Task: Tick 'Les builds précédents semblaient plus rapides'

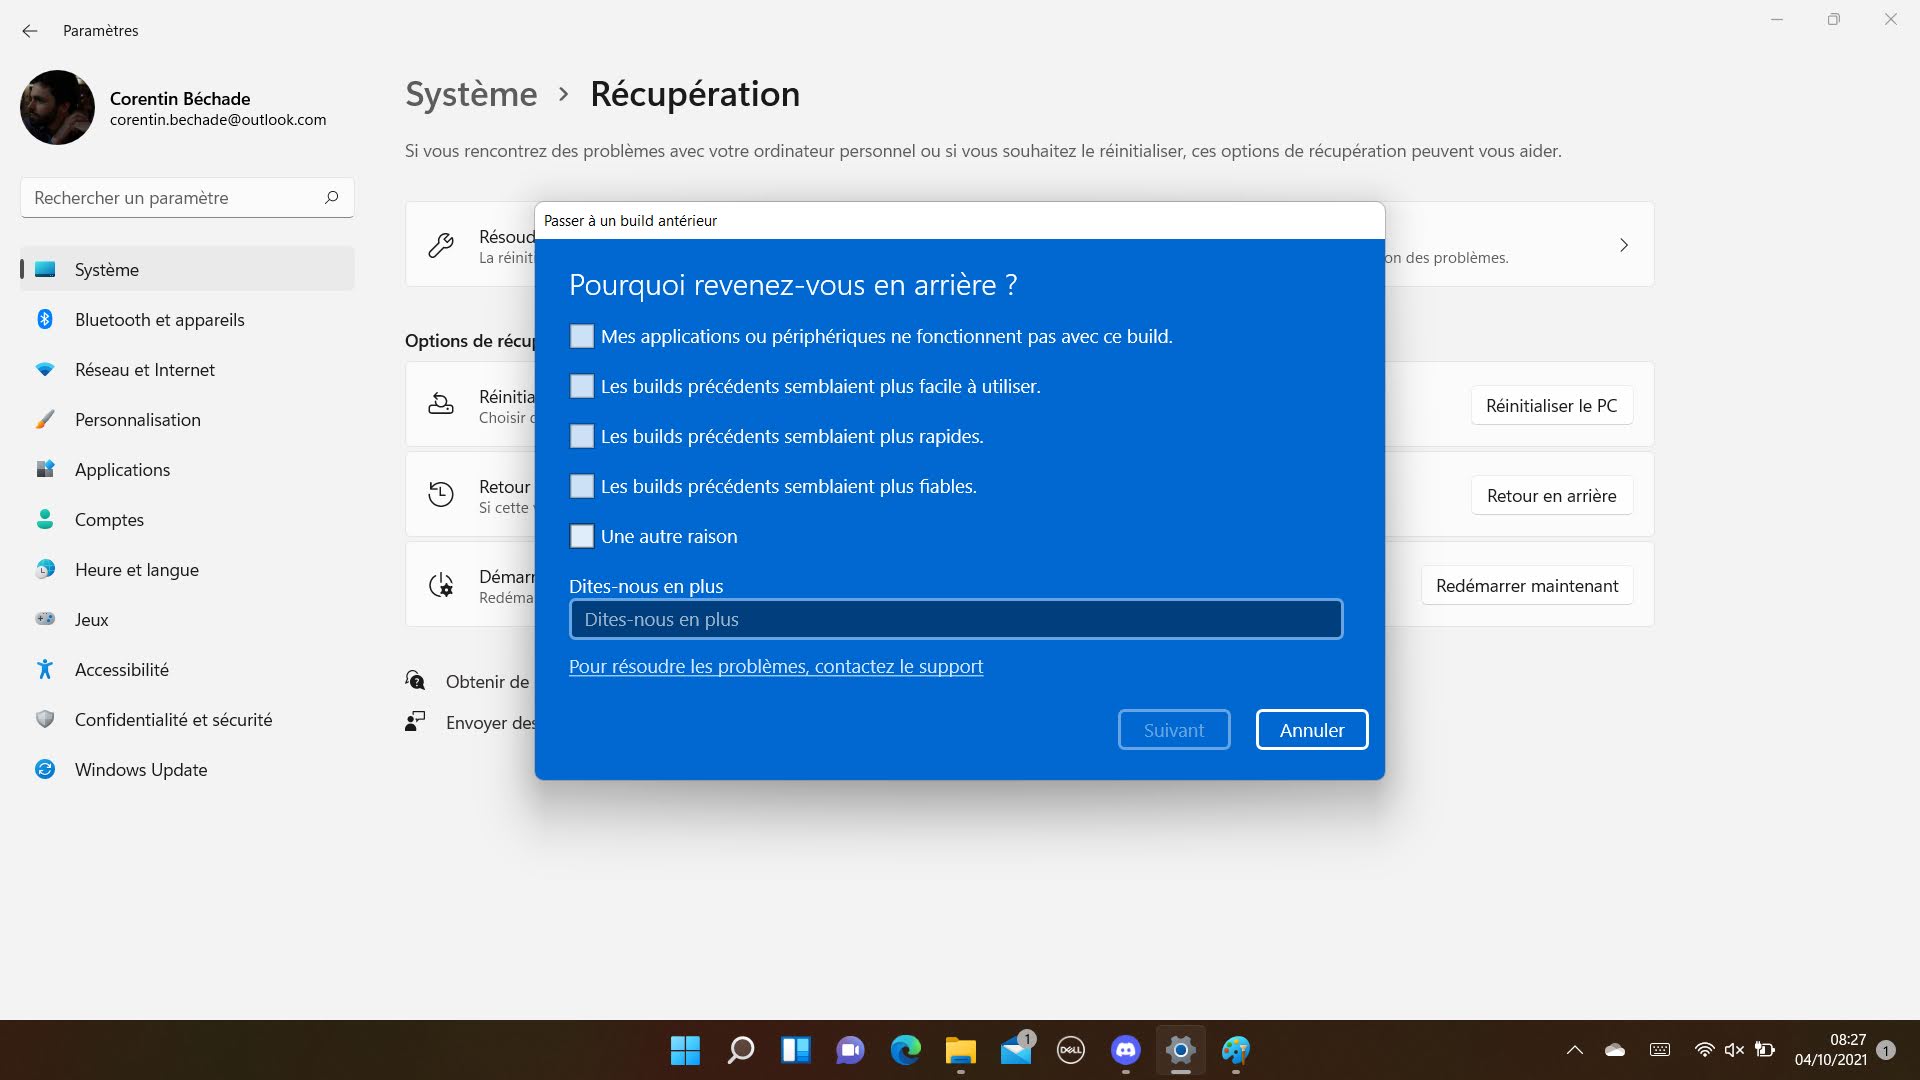Action: [x=582, y=437]
